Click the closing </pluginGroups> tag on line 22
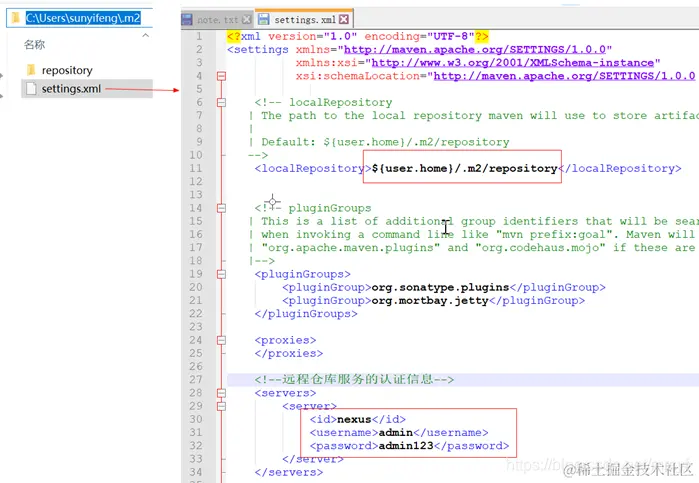699x483 pixels. (x=306, y=314)
